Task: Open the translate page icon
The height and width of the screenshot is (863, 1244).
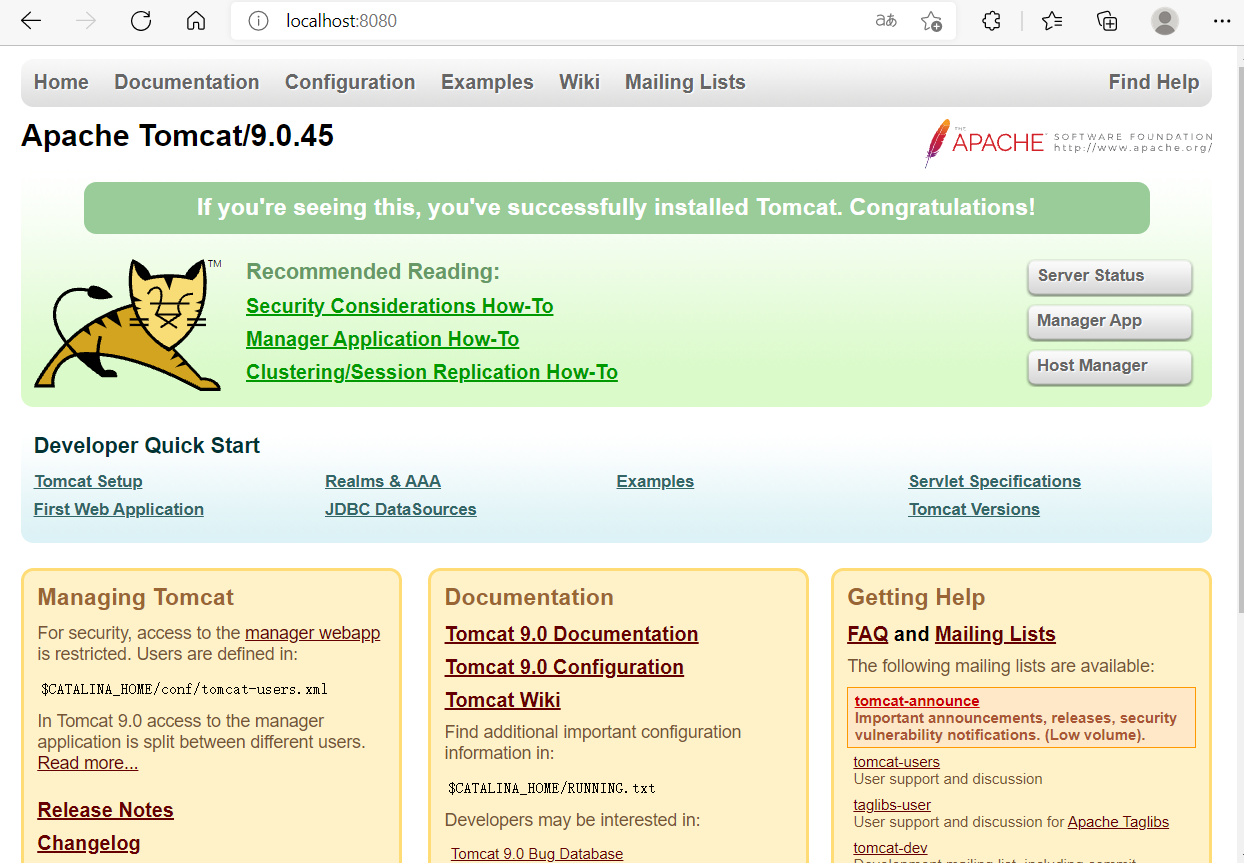Action: point(886,21)
